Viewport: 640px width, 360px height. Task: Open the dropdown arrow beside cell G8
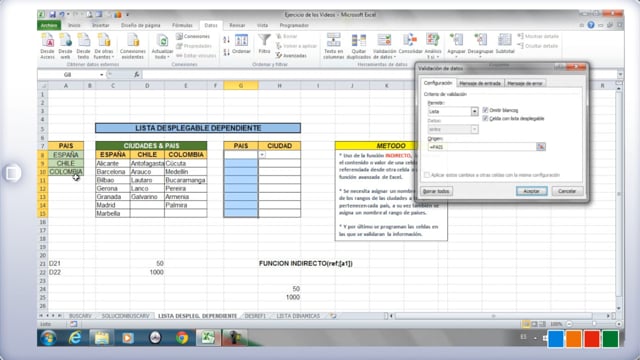[262, 155]
